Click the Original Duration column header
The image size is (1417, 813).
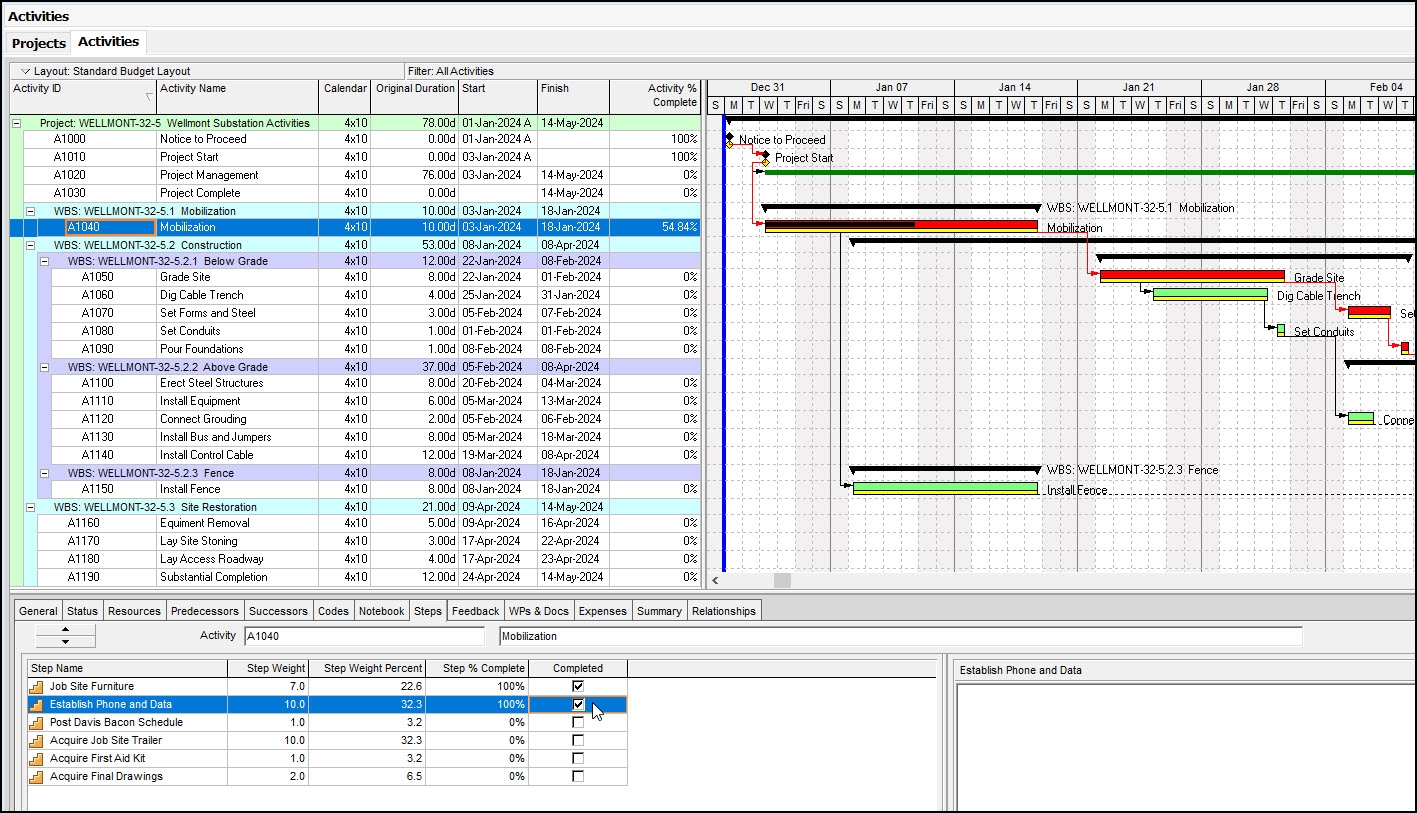414,89
